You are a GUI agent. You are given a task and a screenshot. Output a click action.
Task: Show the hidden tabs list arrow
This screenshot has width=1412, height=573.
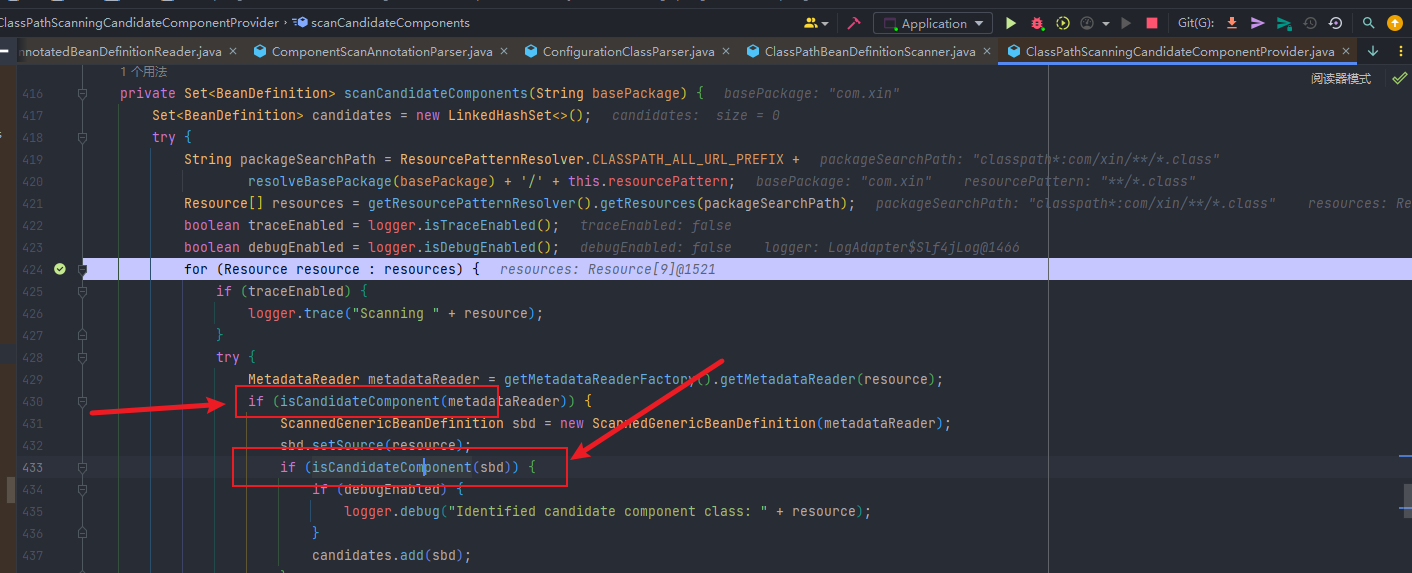pos(1372,51)
